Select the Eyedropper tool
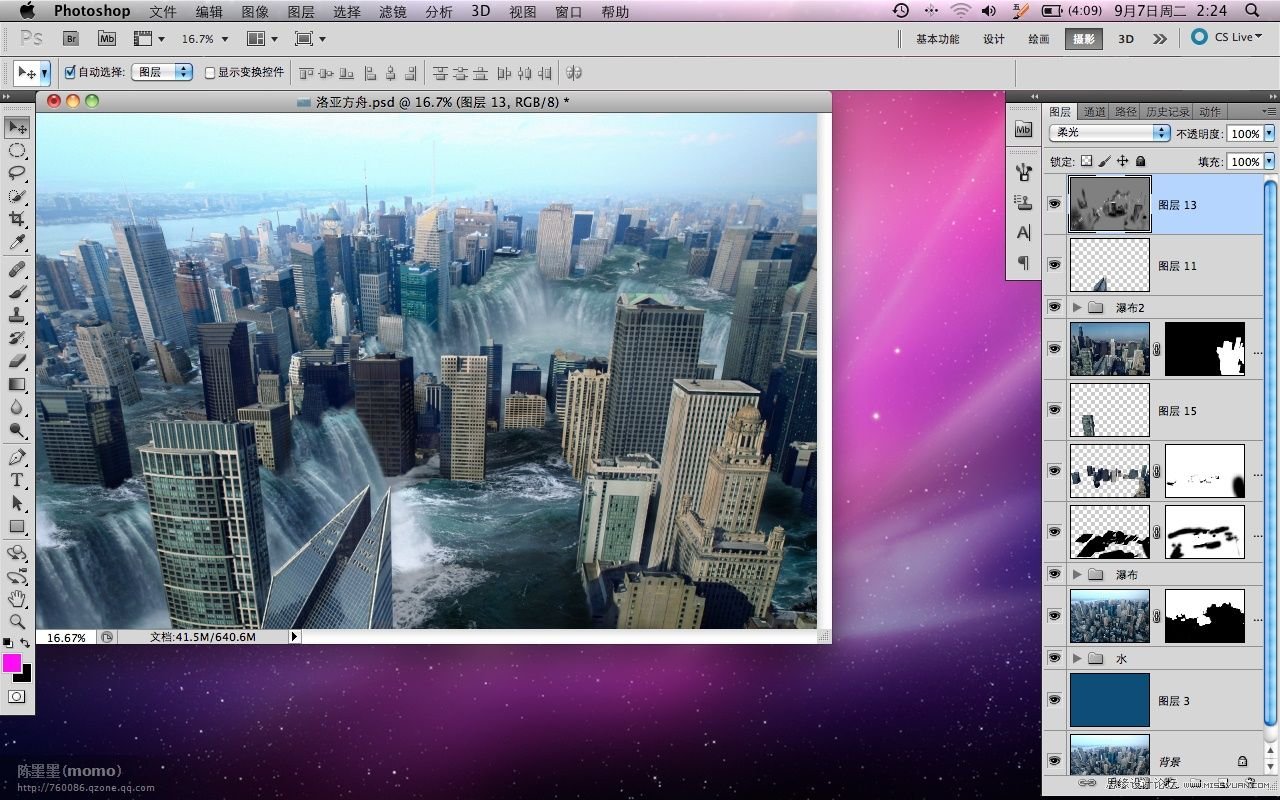This screenshot has width=1280, height=800. coord(17,242)
